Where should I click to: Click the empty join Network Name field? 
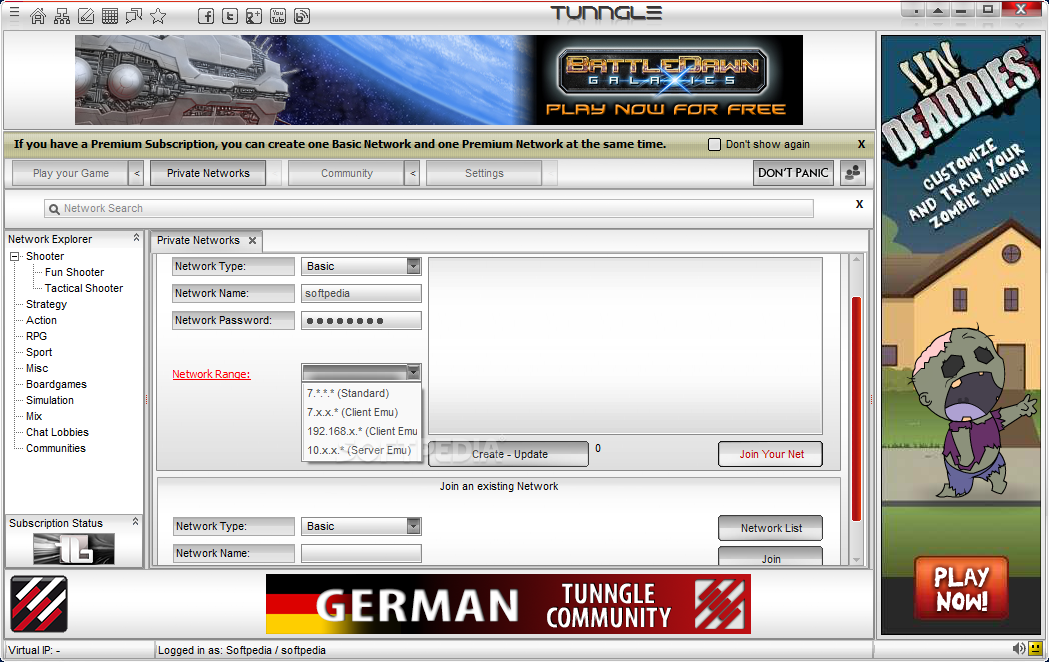coord(361,553)
